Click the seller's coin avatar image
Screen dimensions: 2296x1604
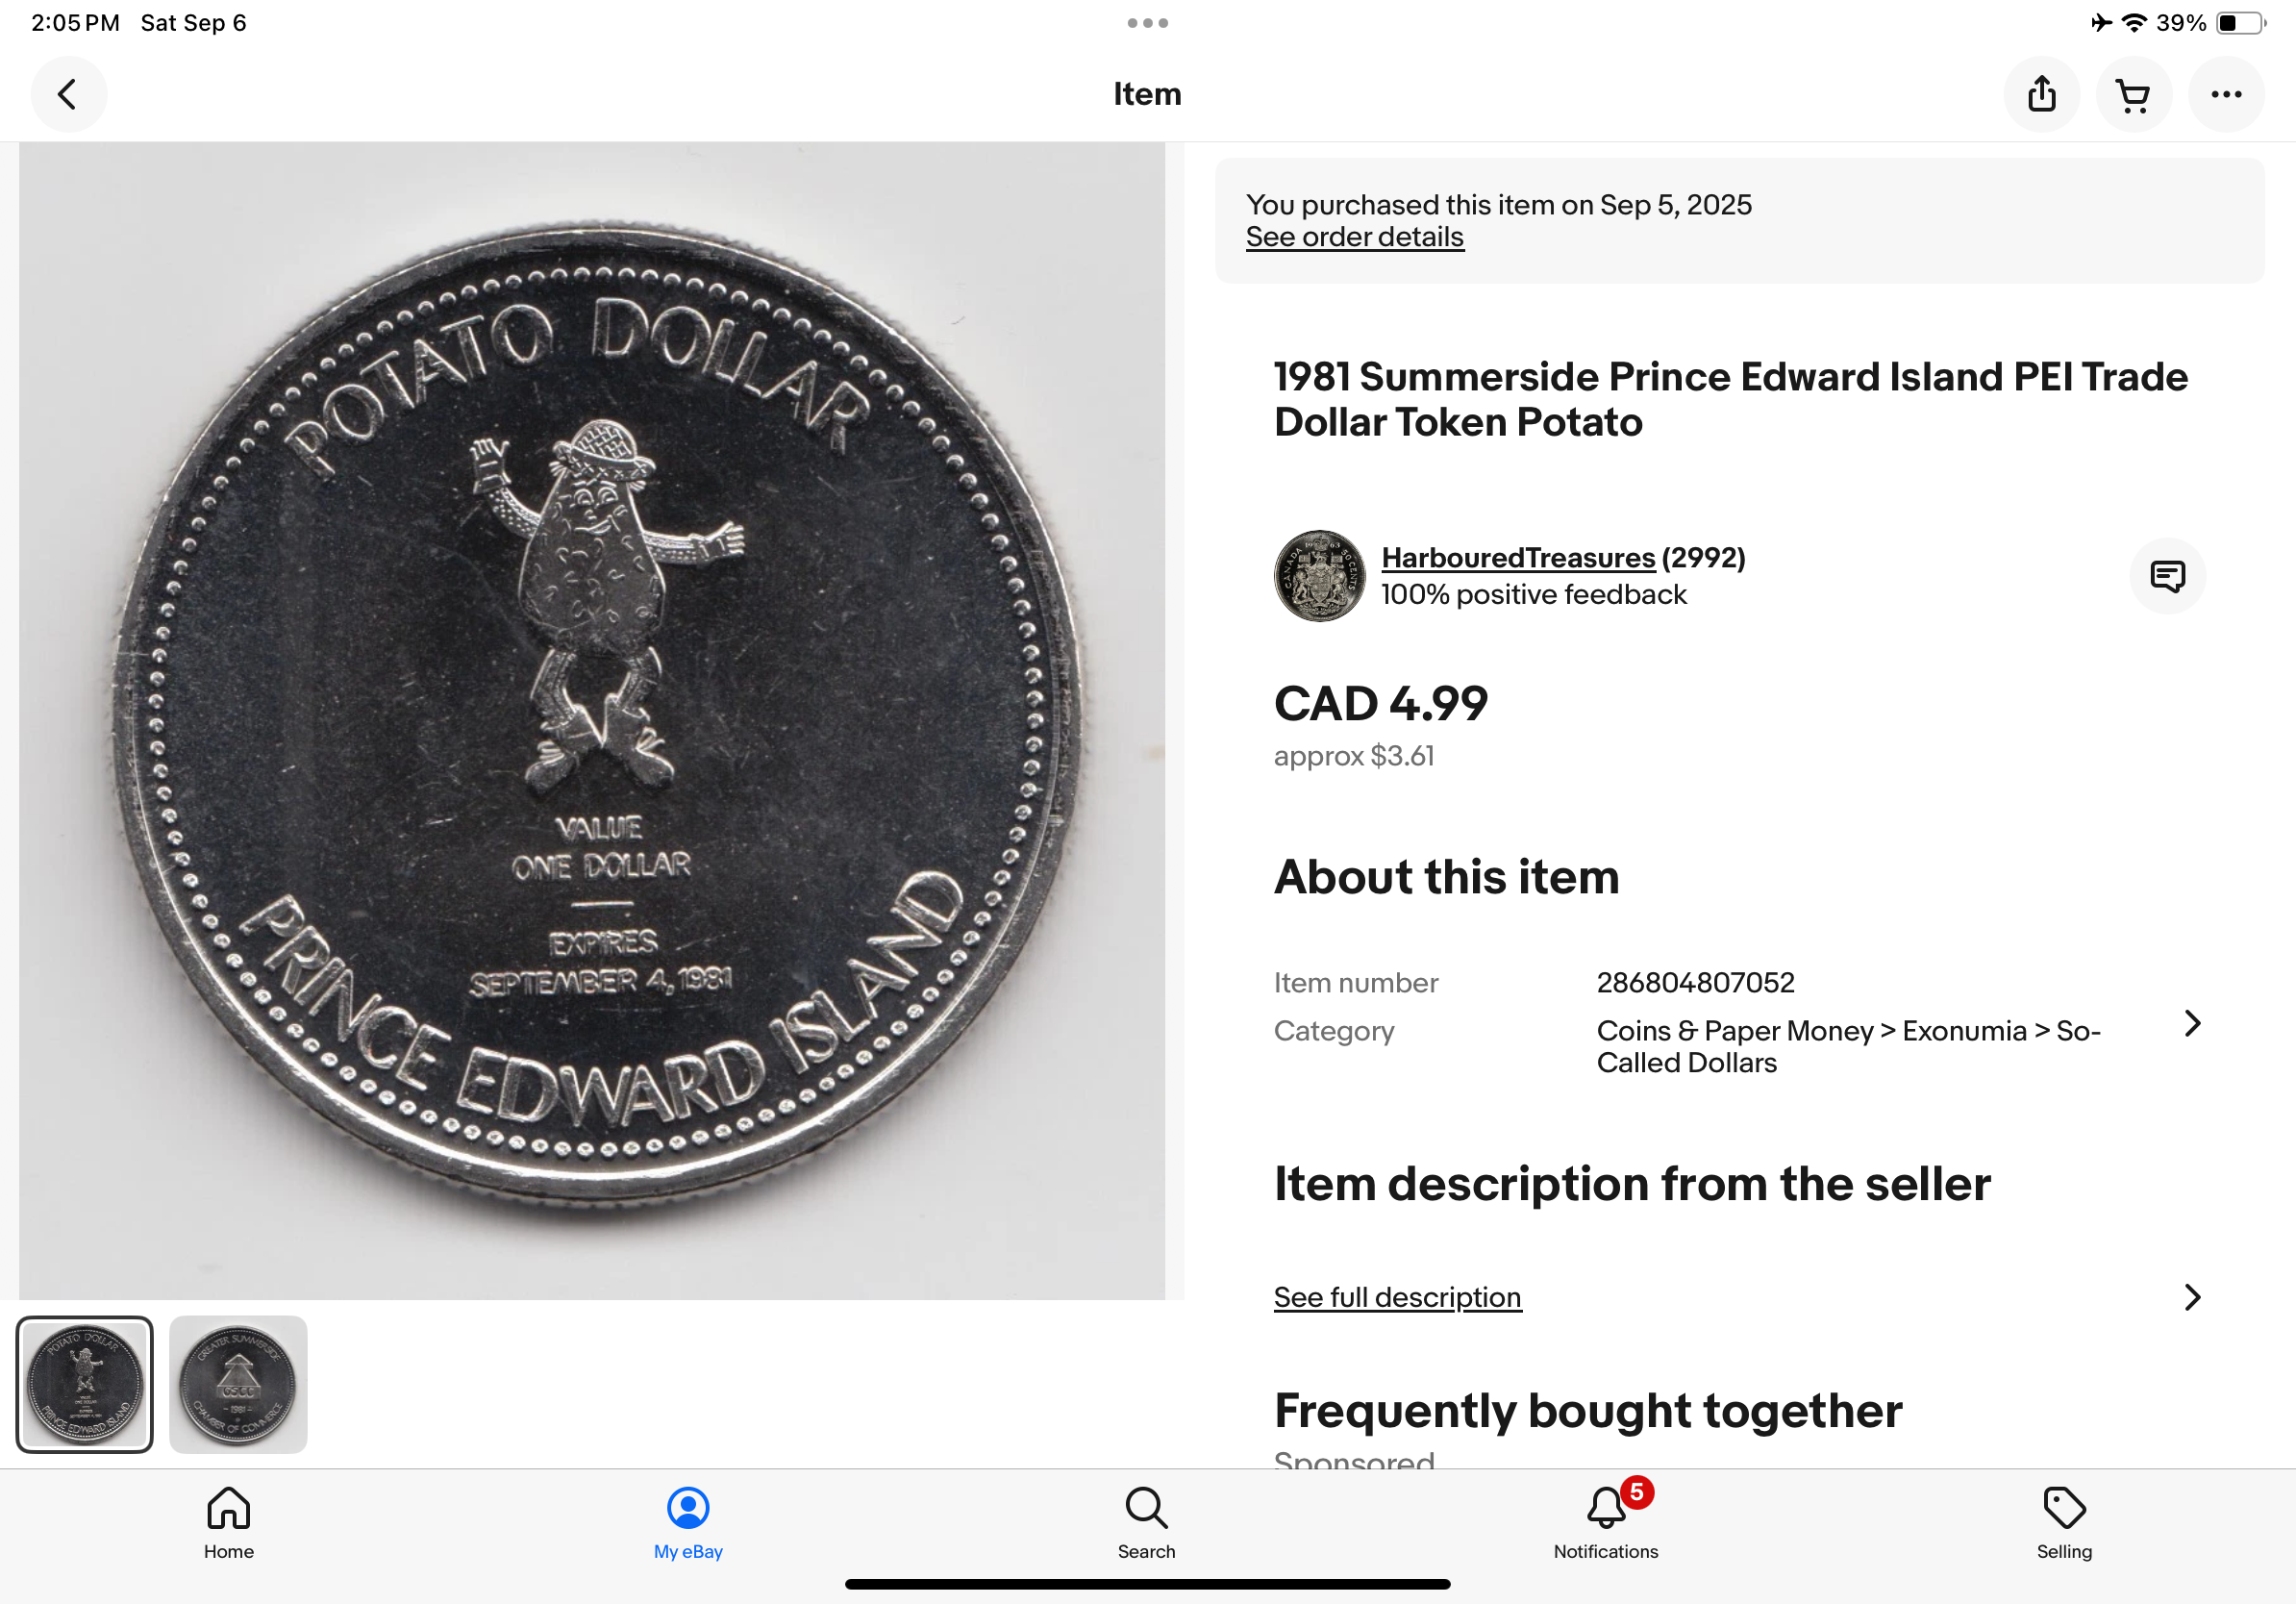1319,576
